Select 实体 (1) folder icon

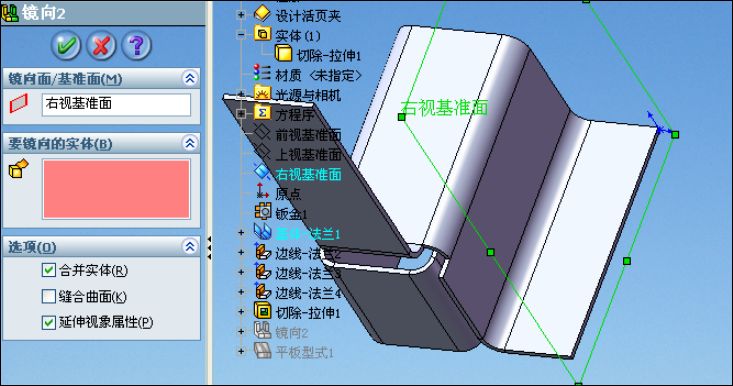262,34
